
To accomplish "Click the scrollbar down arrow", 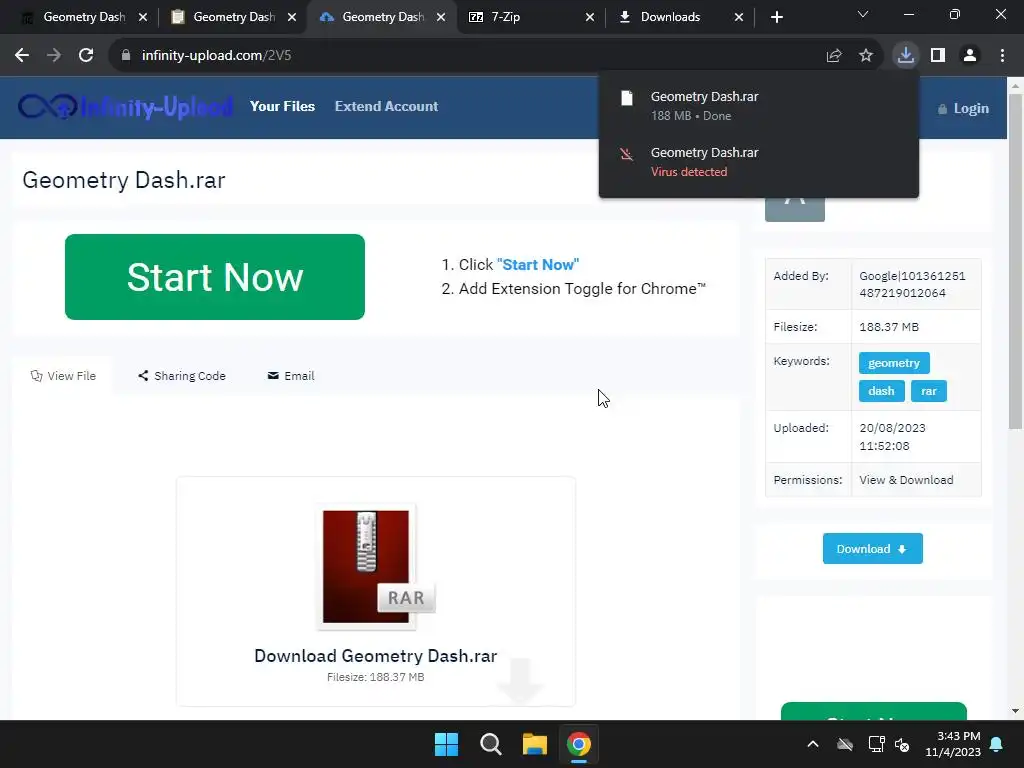I will pos(1015,711).
